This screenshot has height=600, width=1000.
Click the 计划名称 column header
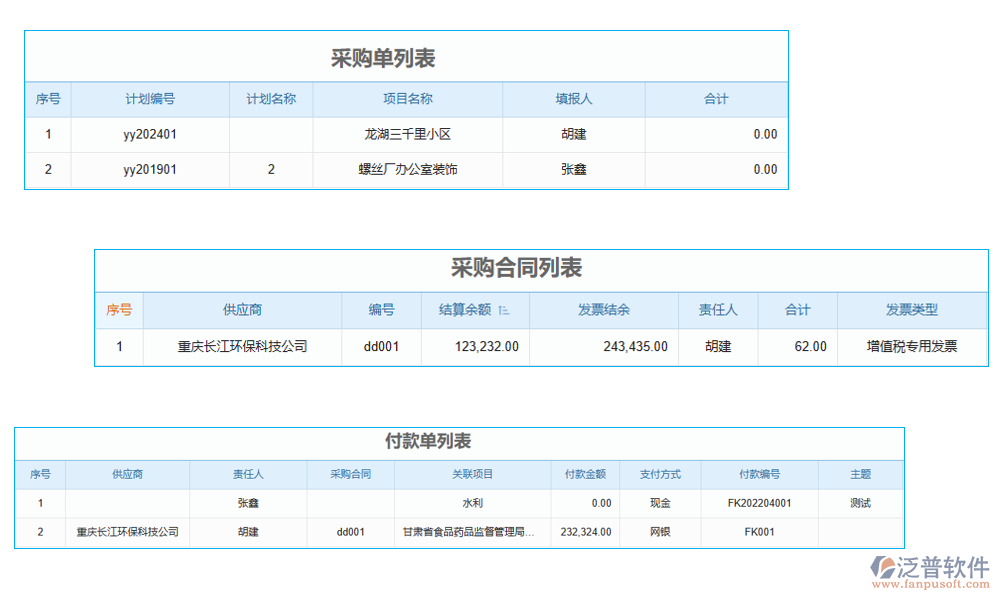(271, 99)
